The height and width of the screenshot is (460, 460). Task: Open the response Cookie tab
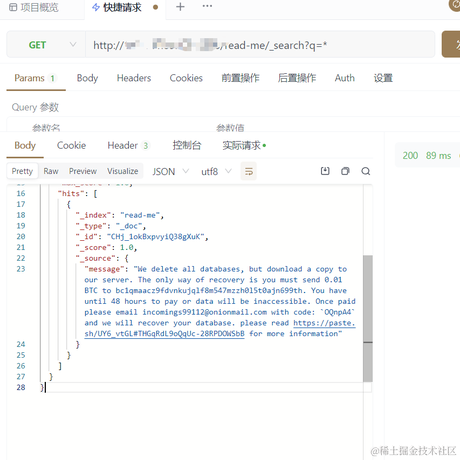71,145
